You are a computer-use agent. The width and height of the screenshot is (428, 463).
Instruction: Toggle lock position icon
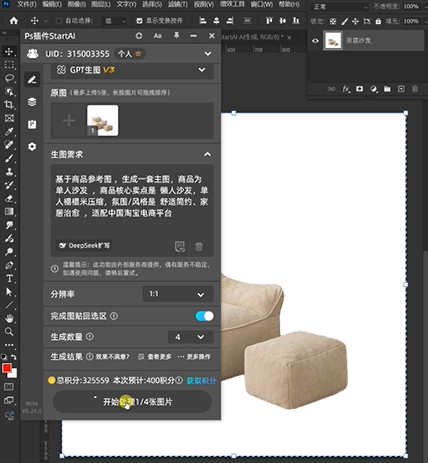point(356,21)
